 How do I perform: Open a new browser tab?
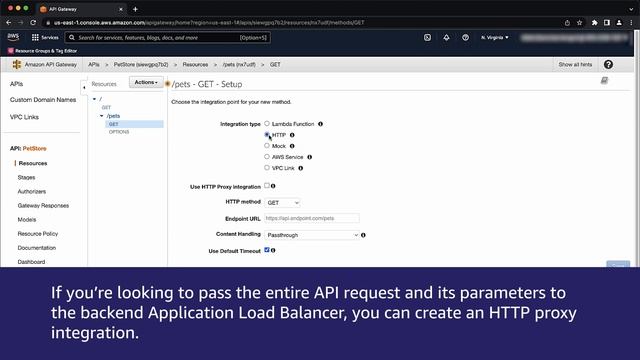tap(135, 9)
